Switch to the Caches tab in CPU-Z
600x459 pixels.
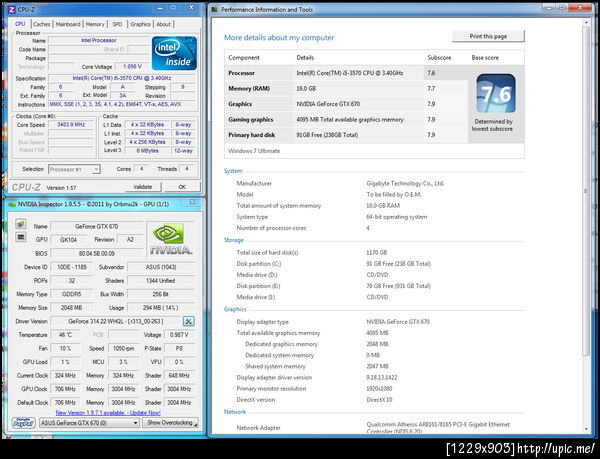click(x=41, y=24)
